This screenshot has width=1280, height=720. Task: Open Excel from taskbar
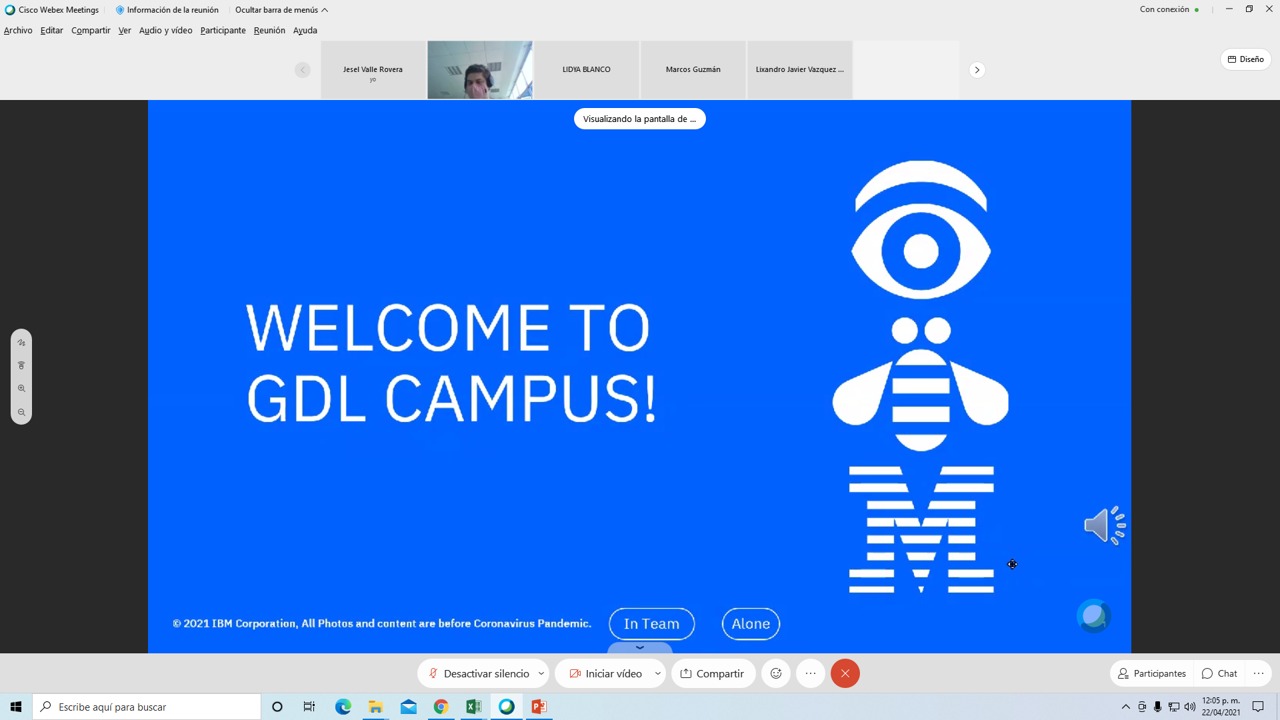pyautogui.click(x=474, y=707)
